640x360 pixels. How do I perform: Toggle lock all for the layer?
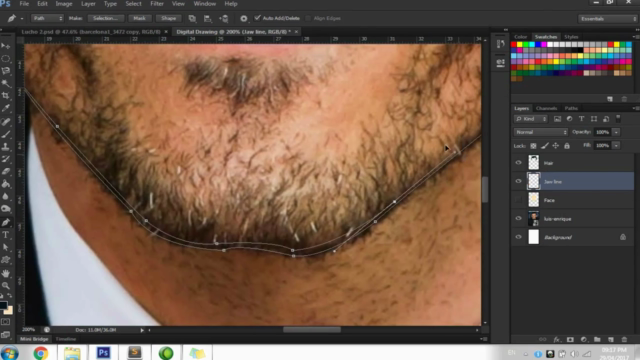(567, 146)
